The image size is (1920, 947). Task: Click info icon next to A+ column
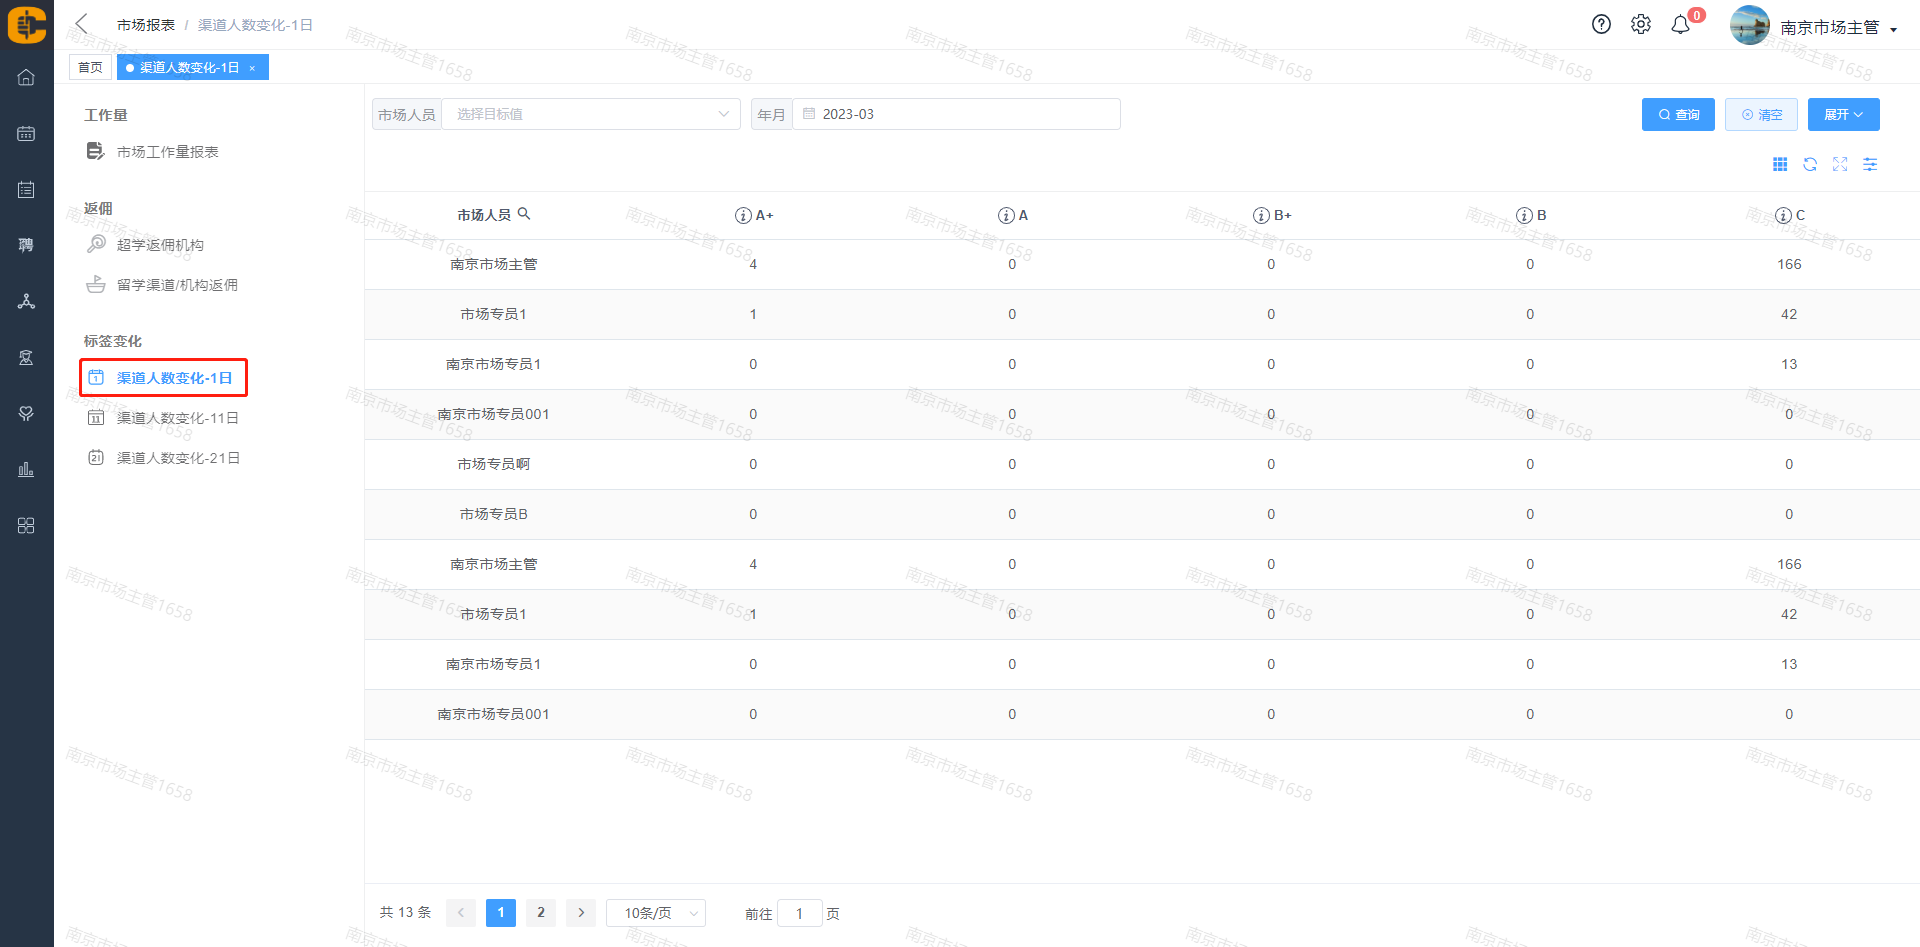743,215
